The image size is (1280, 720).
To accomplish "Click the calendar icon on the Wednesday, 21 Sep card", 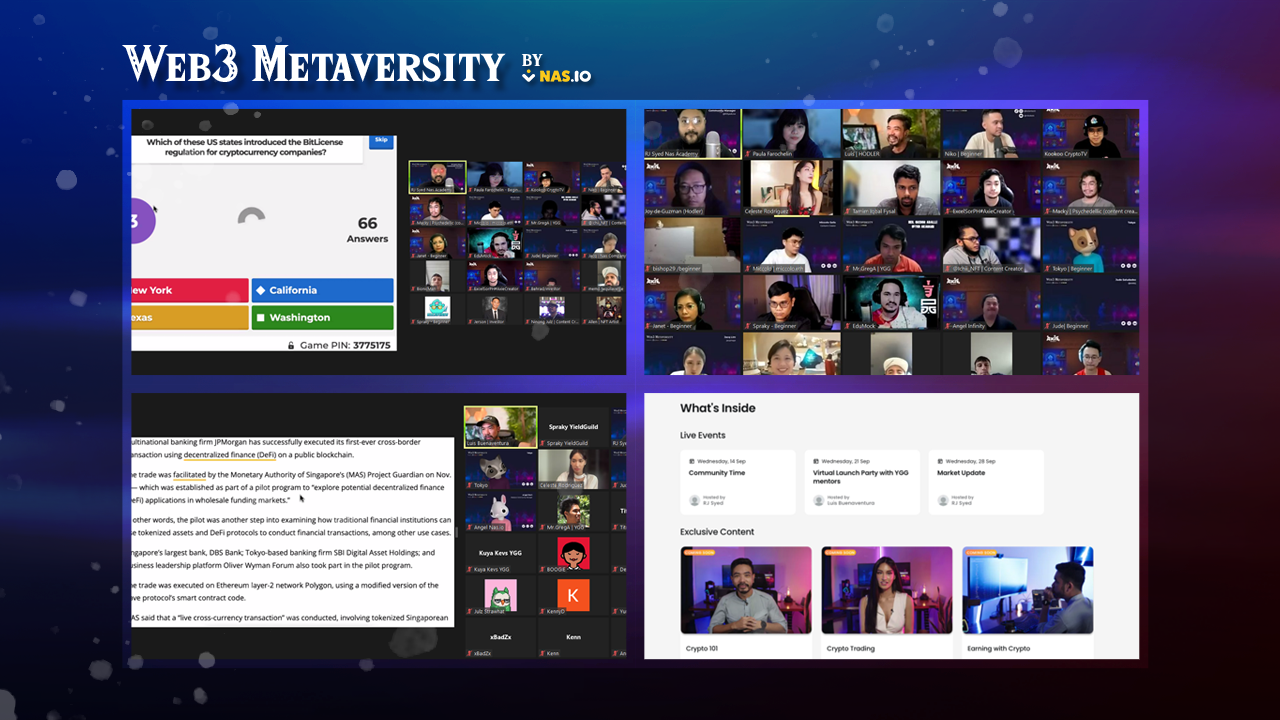I will (x=816, y=461).
